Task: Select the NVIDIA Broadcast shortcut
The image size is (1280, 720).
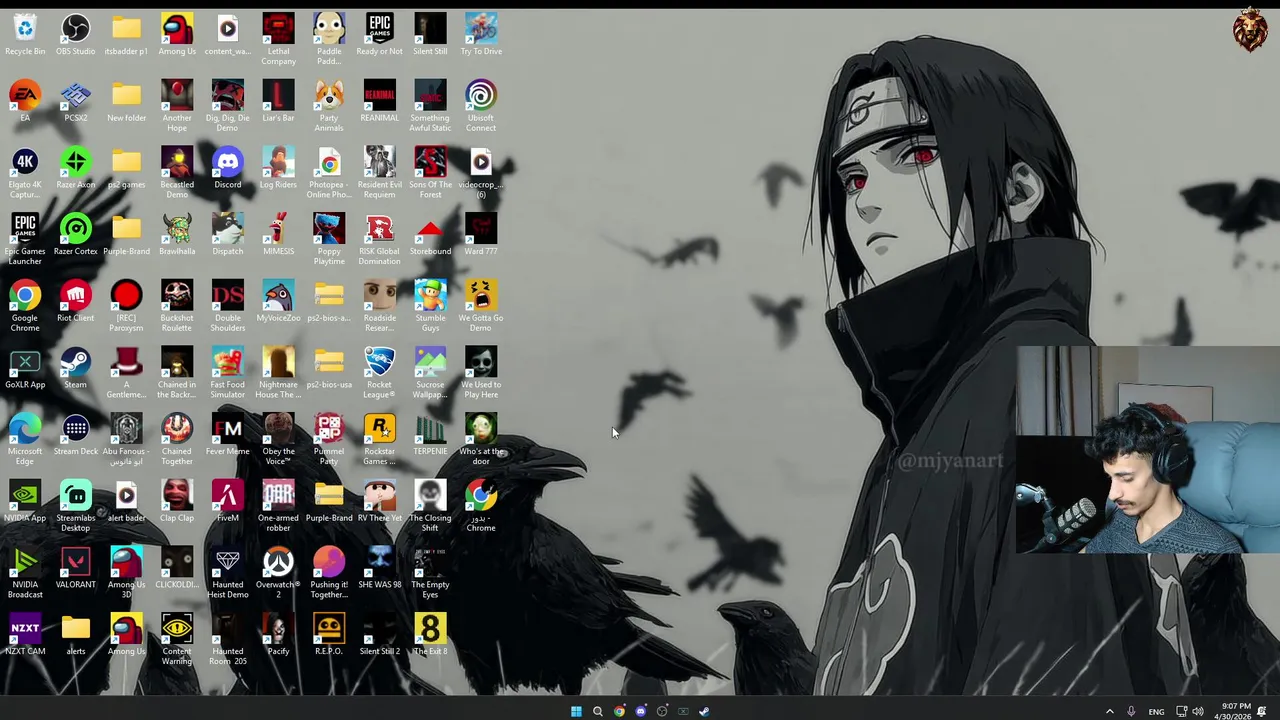Action: tap(25, 573)
